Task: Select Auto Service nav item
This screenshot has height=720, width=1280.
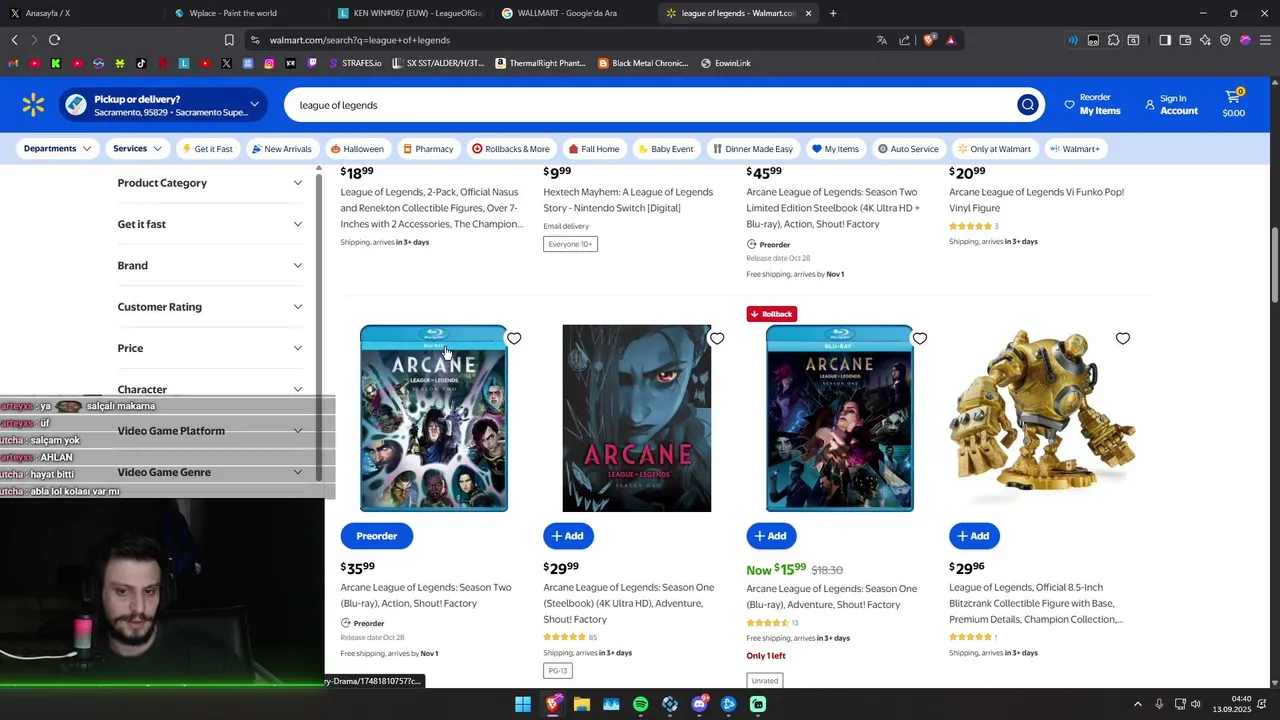Action: (908, 149)
